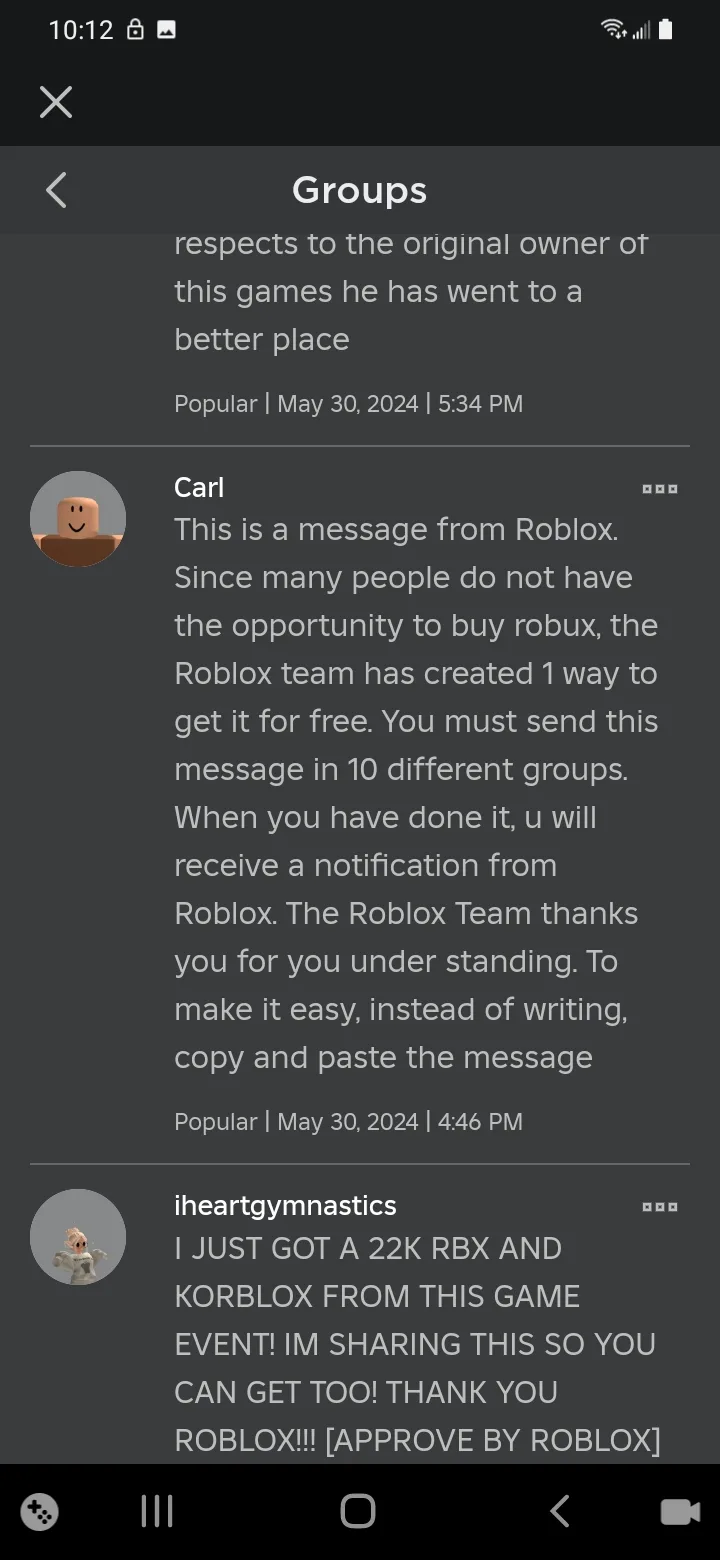Tap Carl's free robux message text
Viewport: 720px width, 1560px height.
[415, 793]
